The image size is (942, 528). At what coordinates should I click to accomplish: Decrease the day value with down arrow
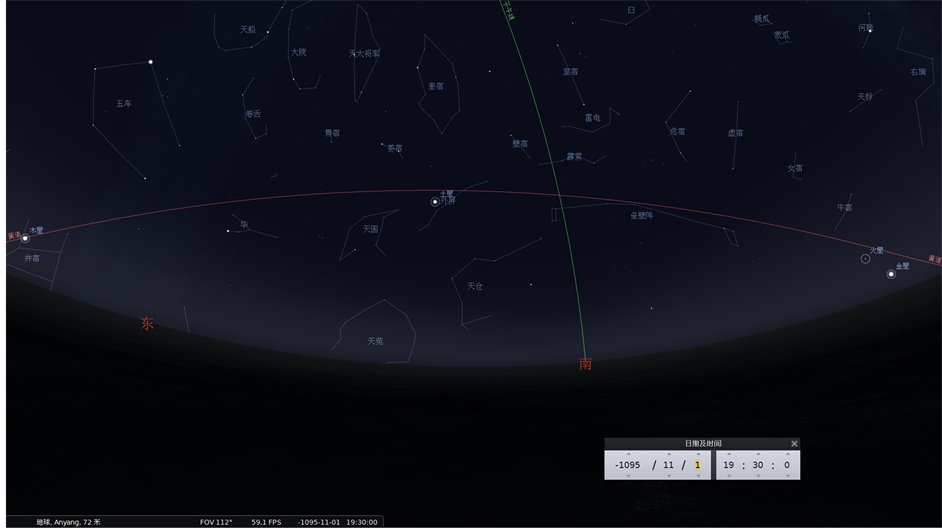tap(697, 476)
